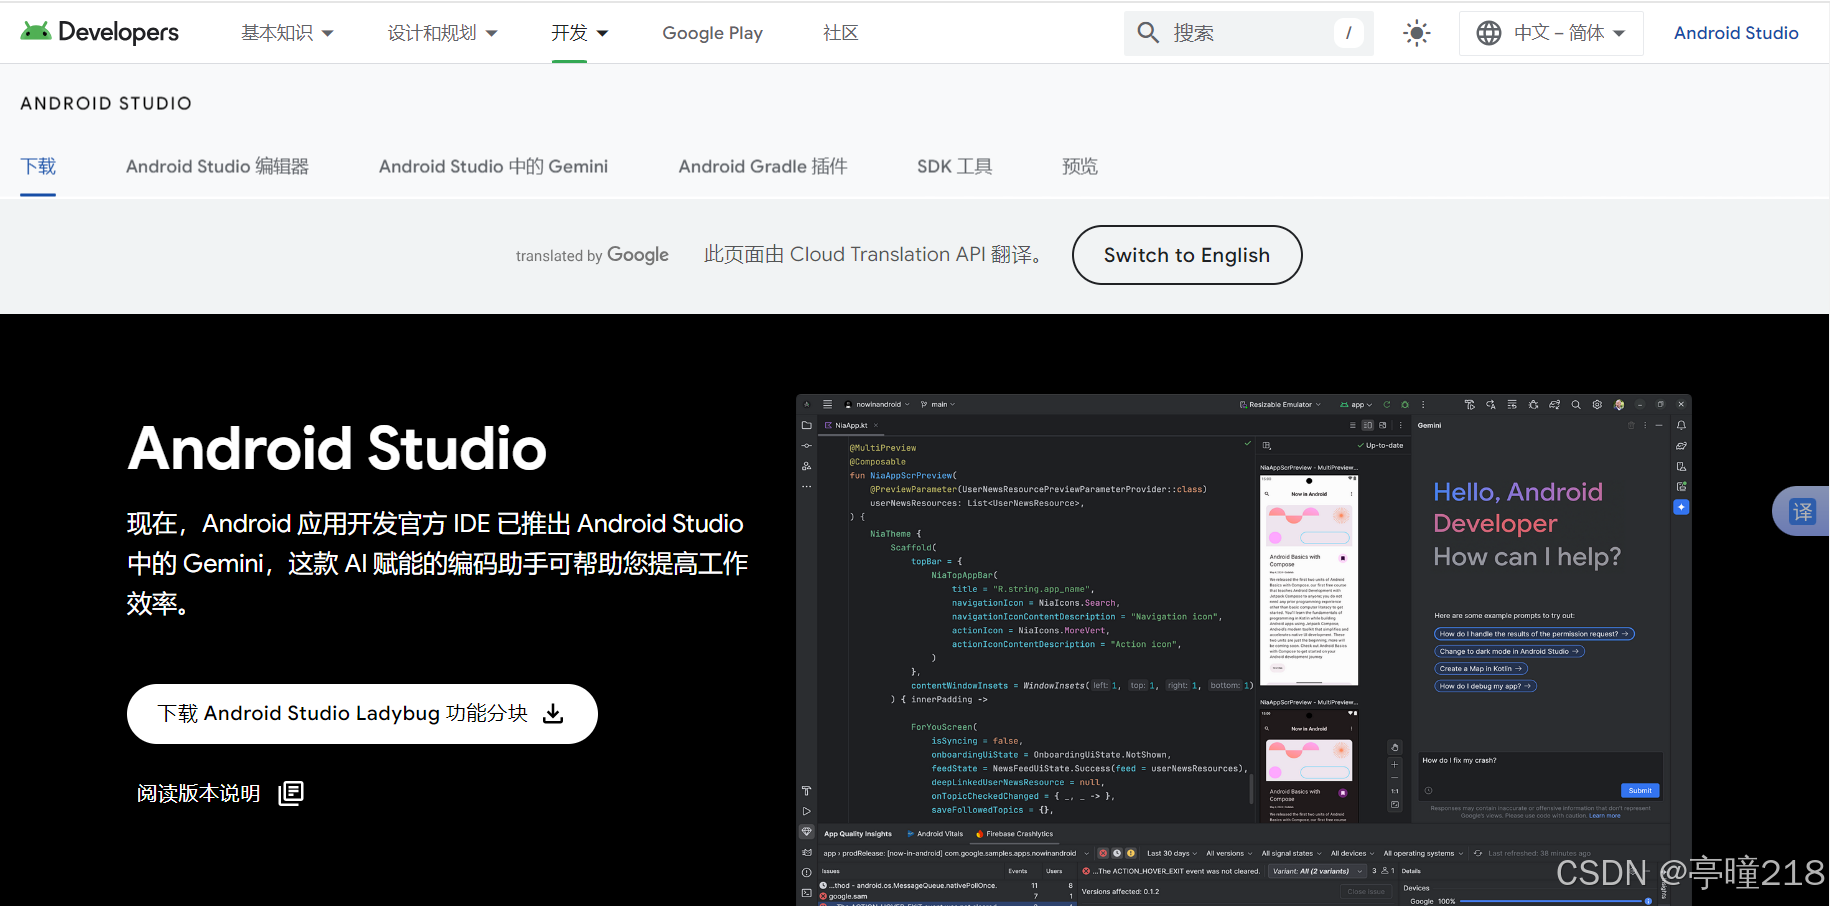Image resolution: width=1830 pixels, height=906 pixels.
Task: Click the debug bug icon in Studio toolbar
Action: click(x=1404, y=404)
